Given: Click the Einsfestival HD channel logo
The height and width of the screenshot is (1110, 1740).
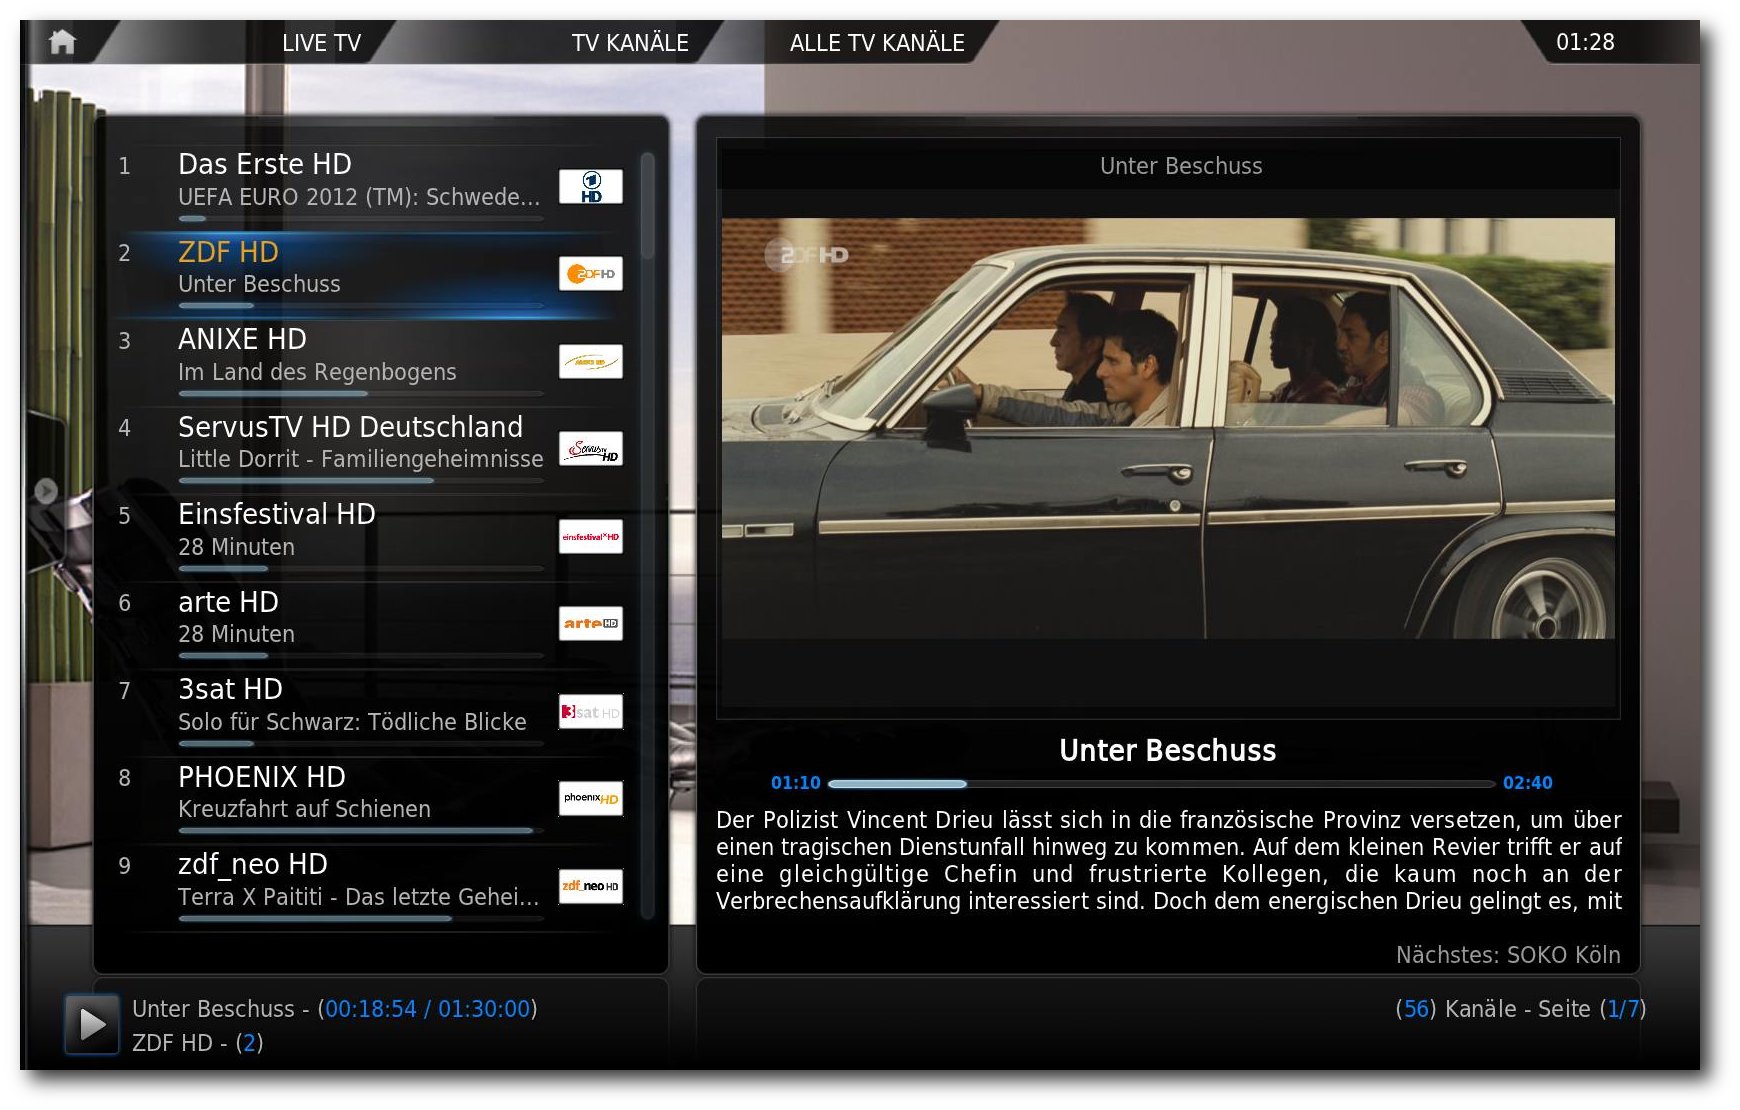Looking at the screenshot, I should click(590, 536).
